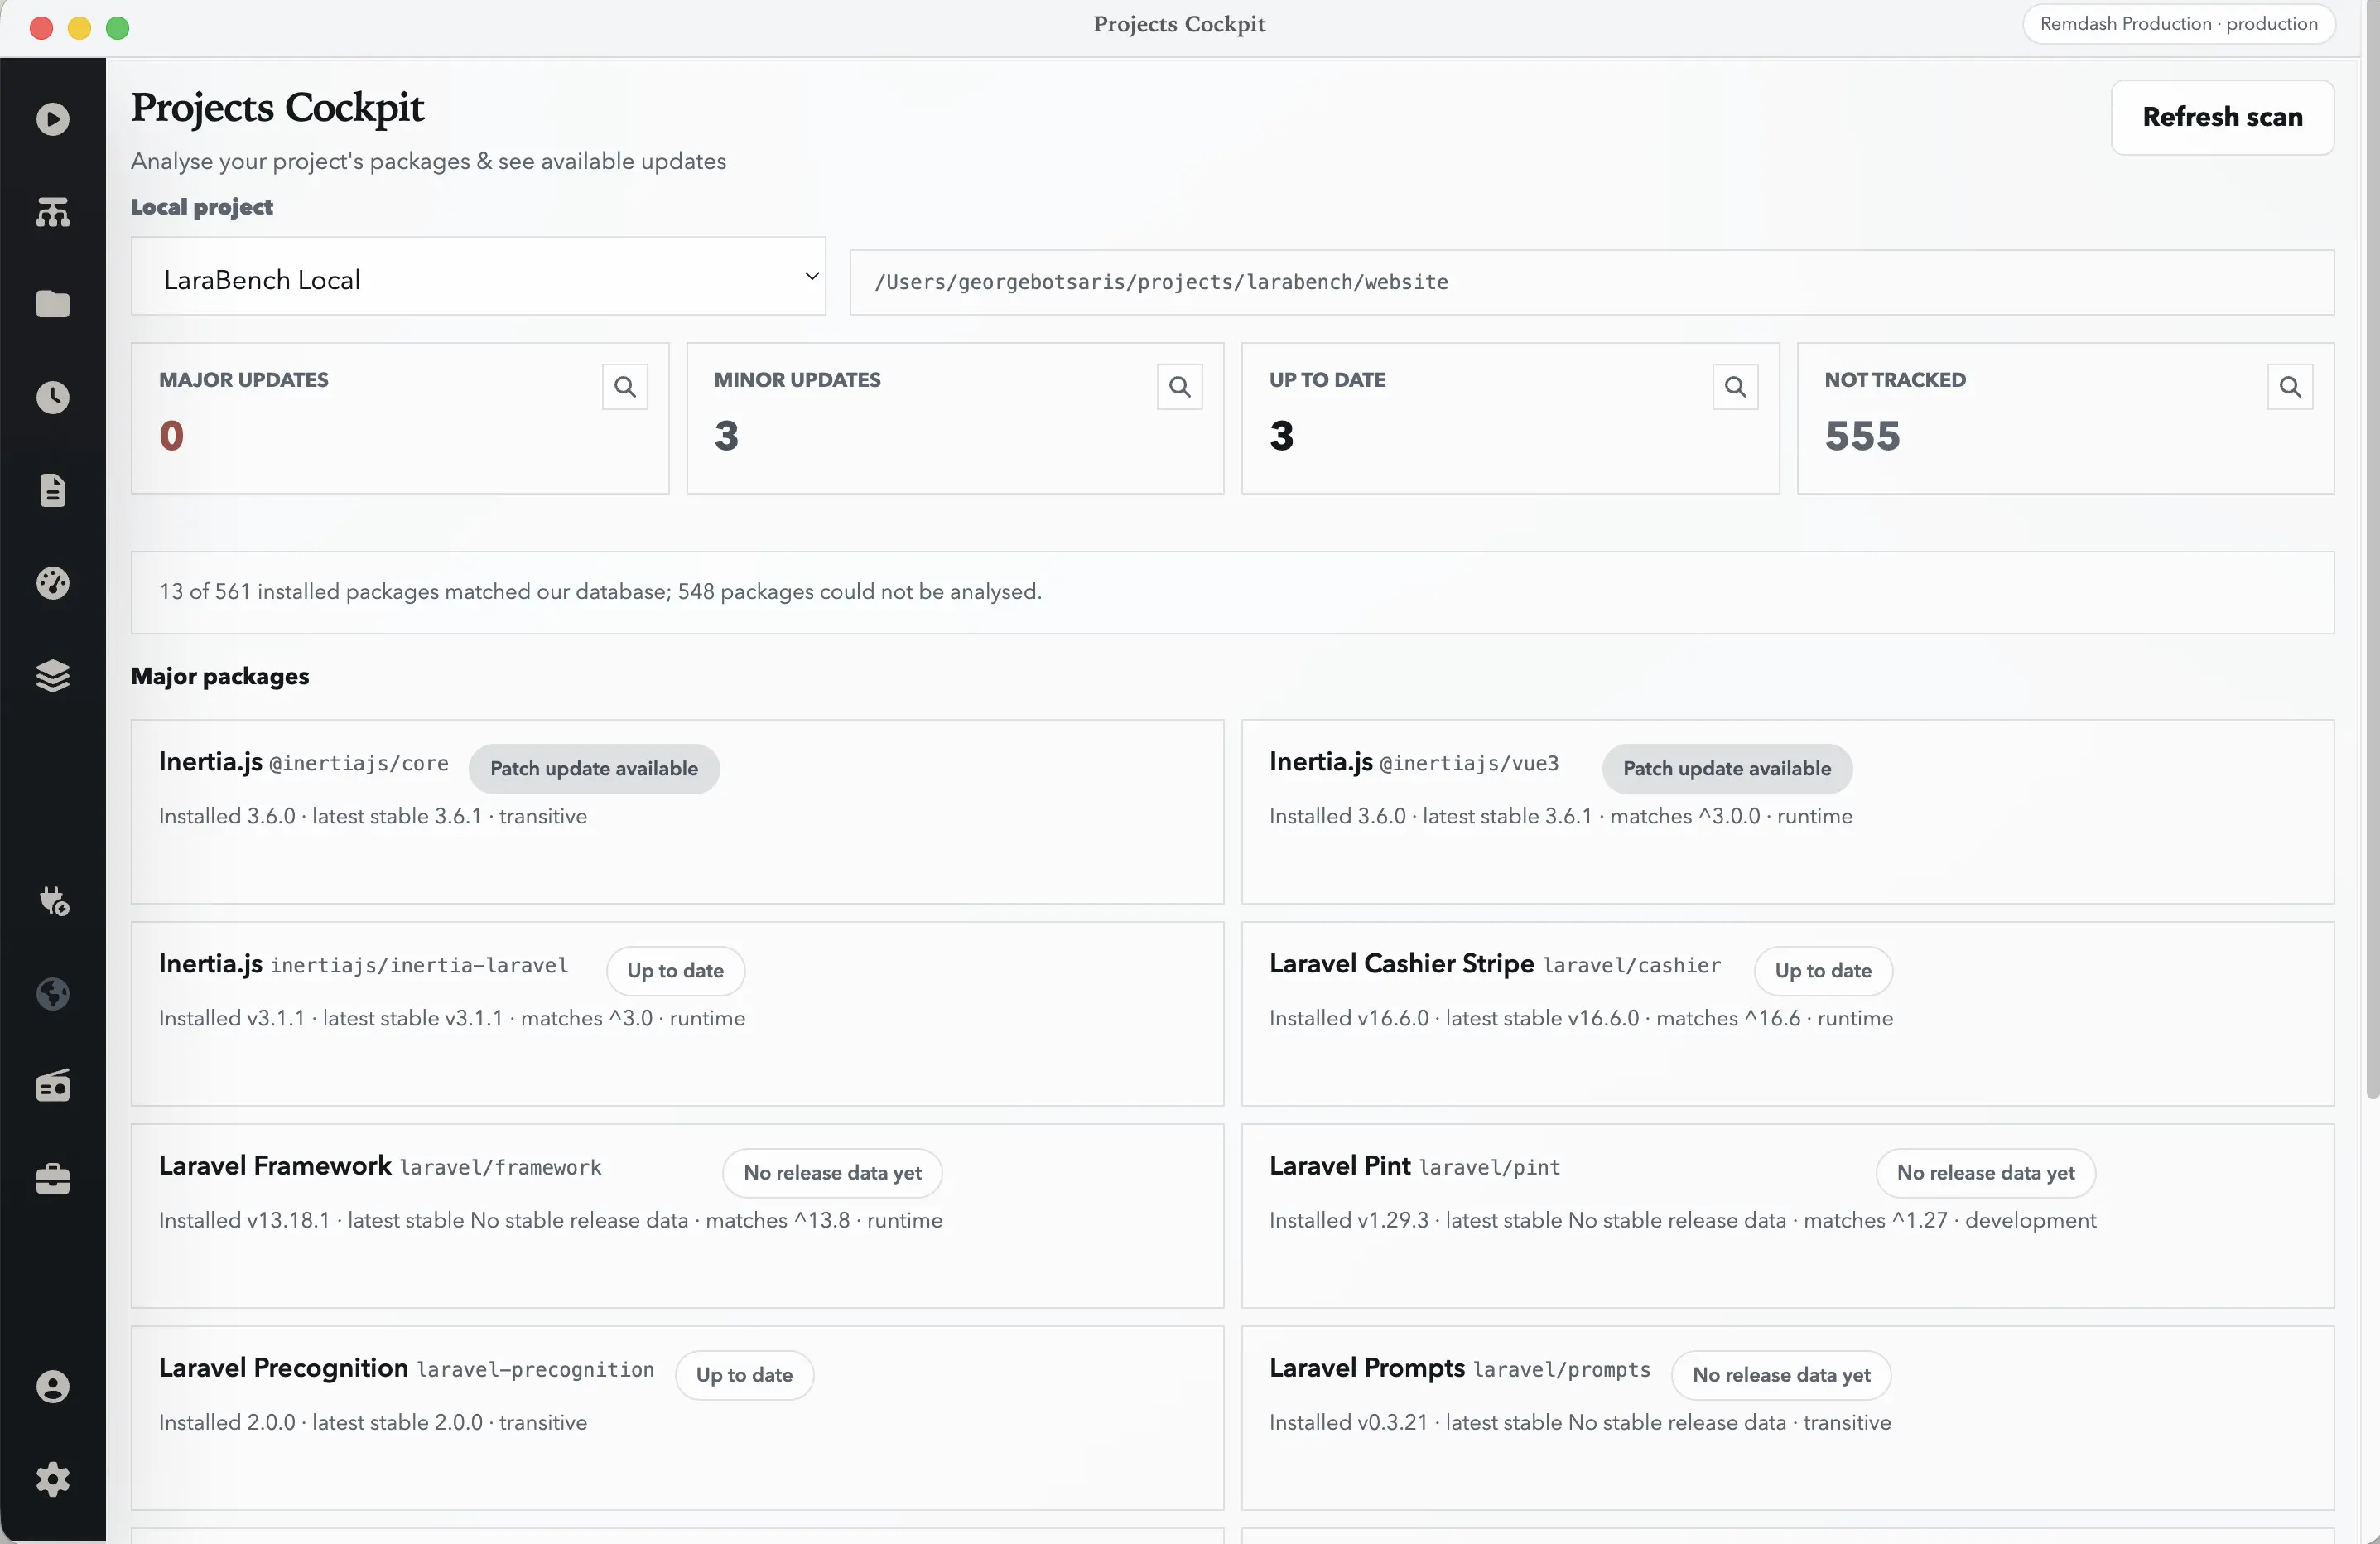
Task: Click the Laravel Precognition title
Action: click(283, 1368)
